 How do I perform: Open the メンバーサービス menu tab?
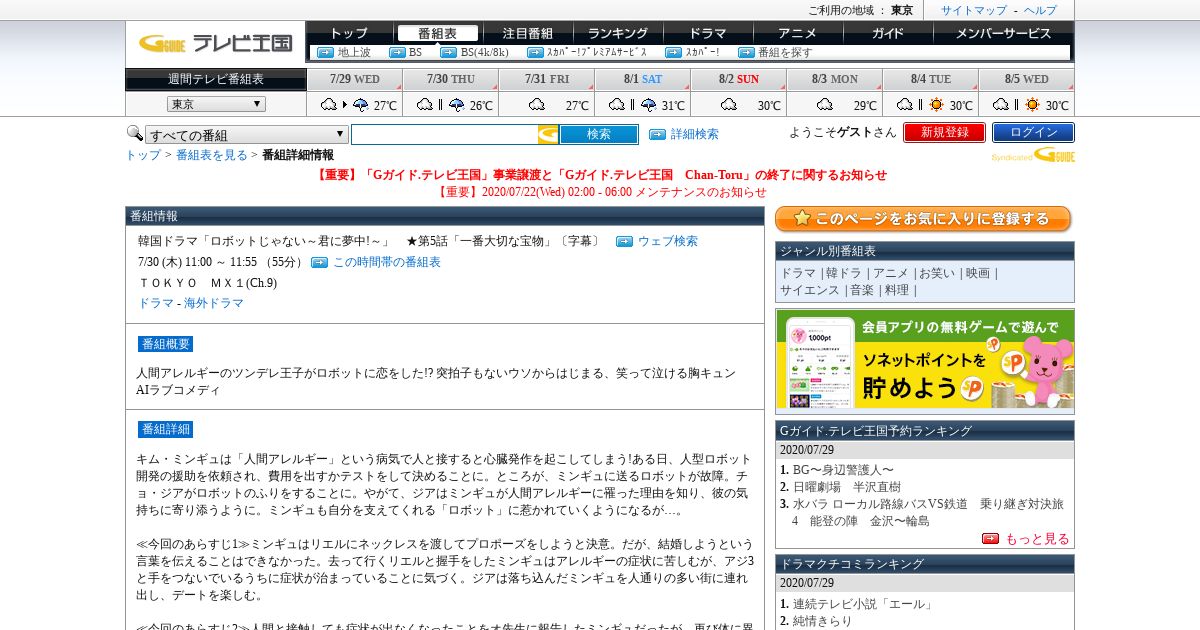[1003, 33]
